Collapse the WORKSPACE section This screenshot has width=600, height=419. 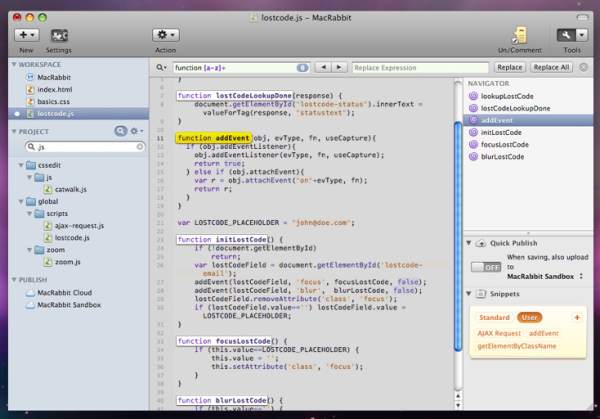[14, 64]
